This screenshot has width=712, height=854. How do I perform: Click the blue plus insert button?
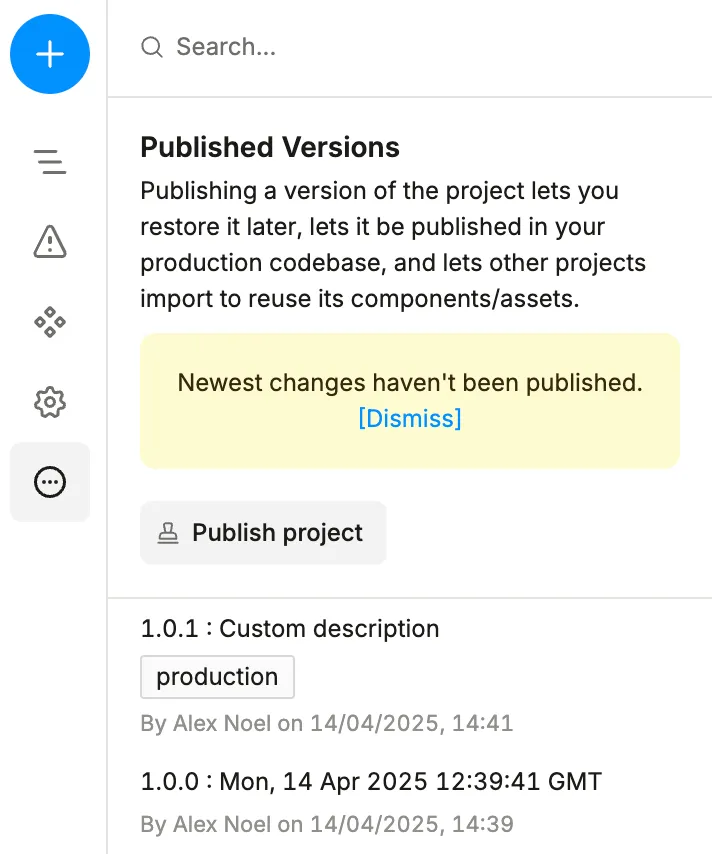(50, 54)
